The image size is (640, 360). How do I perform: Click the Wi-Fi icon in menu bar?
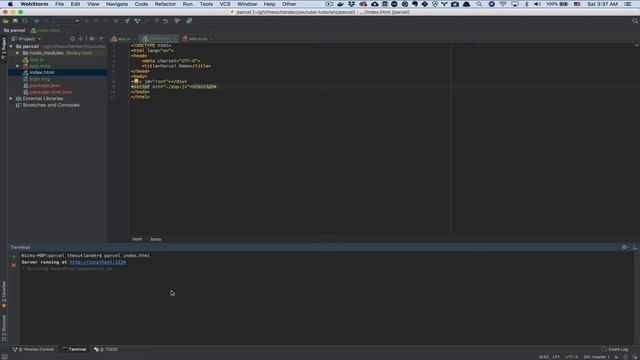503,4
